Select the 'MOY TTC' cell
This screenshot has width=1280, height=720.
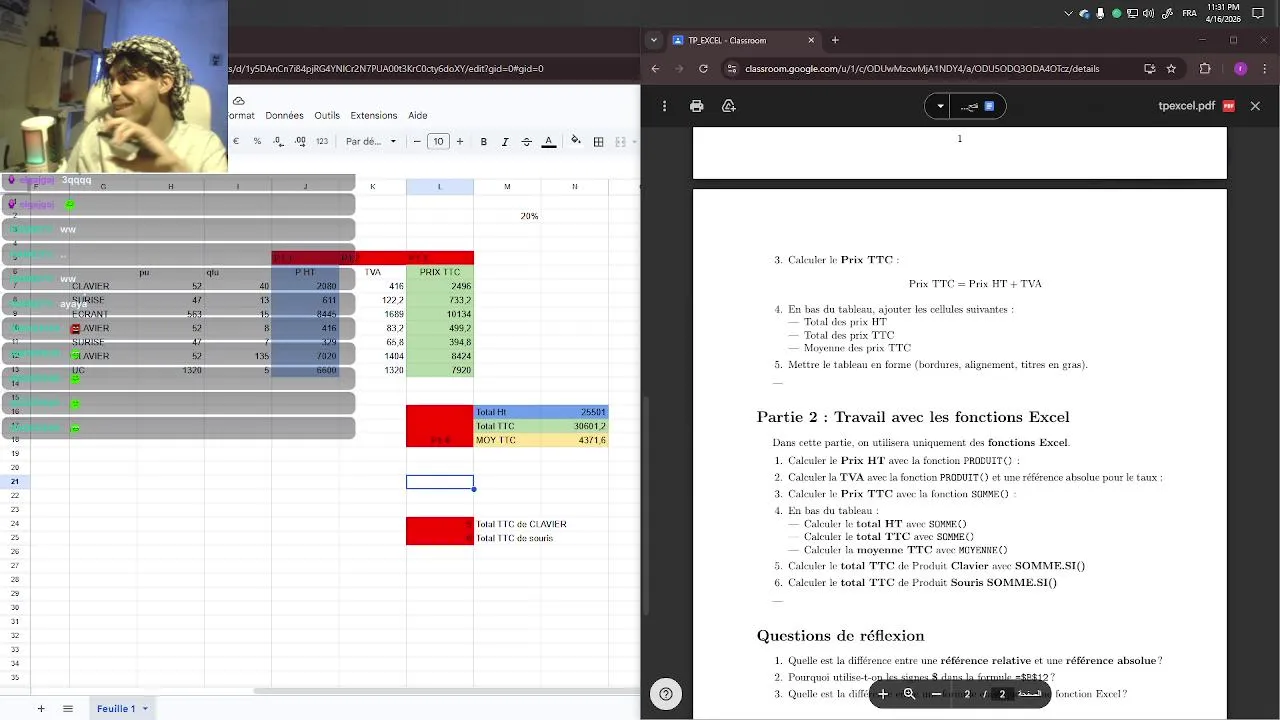coord(507,440)
